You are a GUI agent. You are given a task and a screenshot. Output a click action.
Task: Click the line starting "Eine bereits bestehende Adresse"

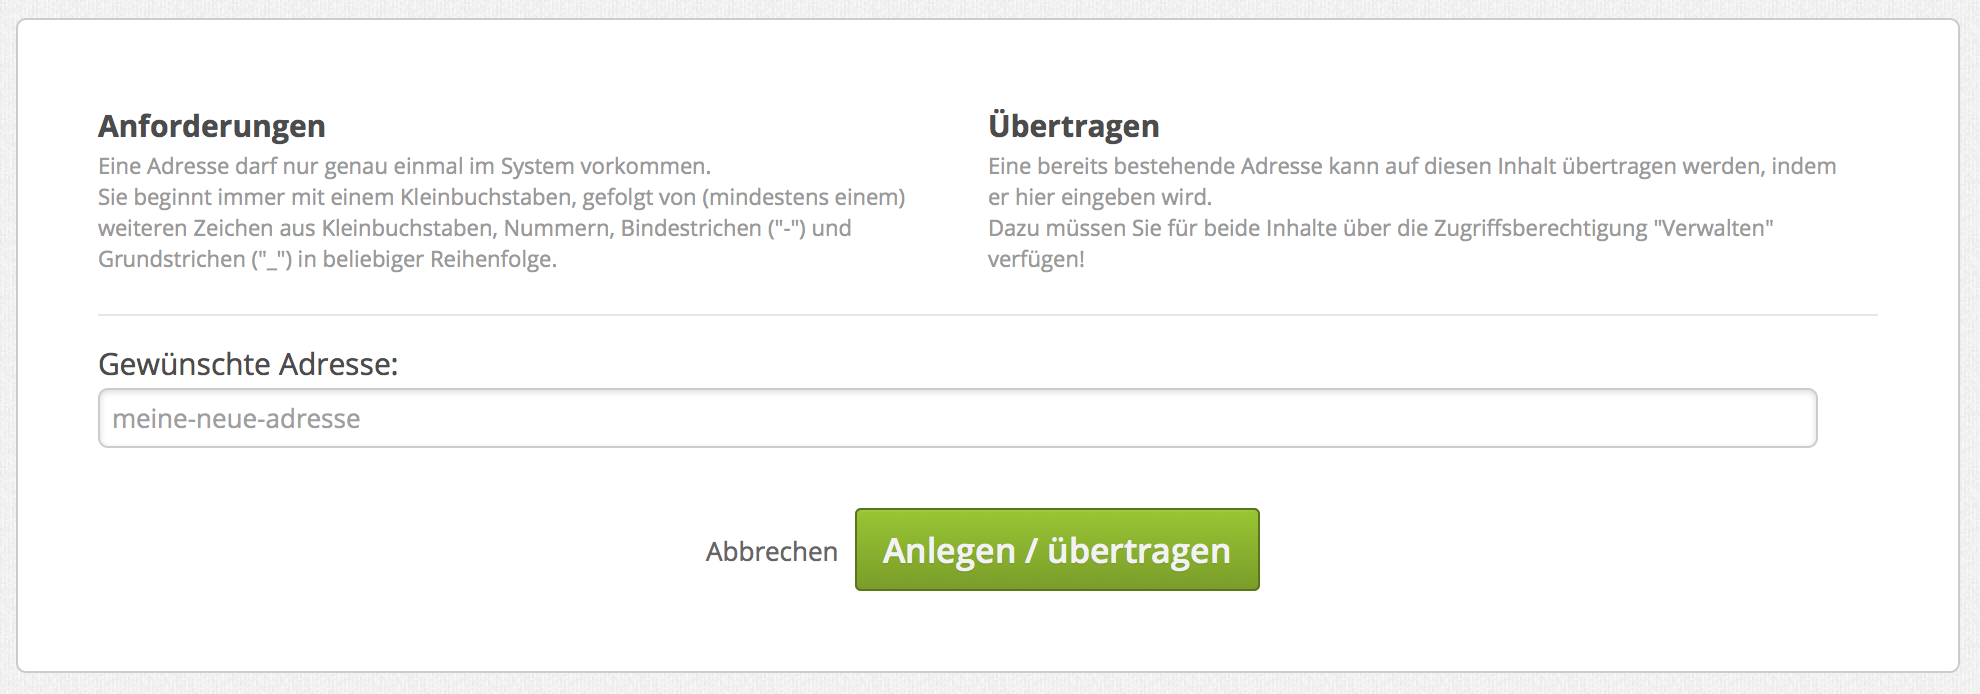point(1411,166)
